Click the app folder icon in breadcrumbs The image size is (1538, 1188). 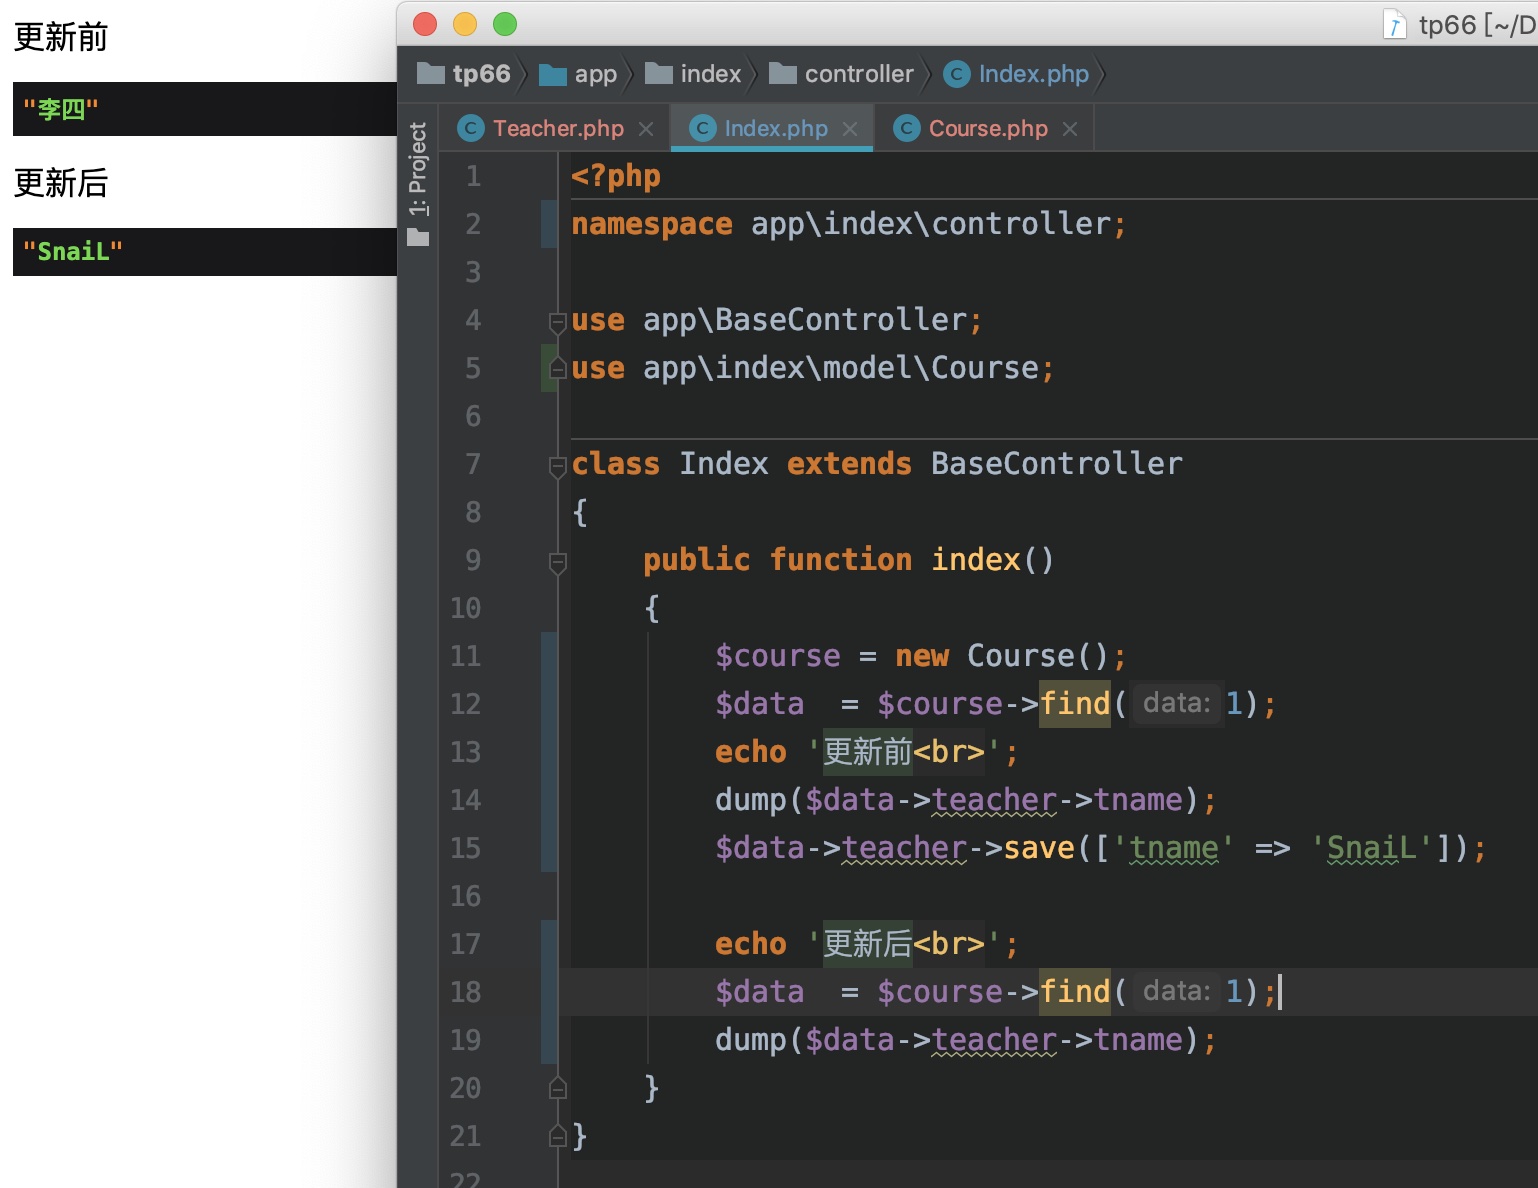pos(553,74)
